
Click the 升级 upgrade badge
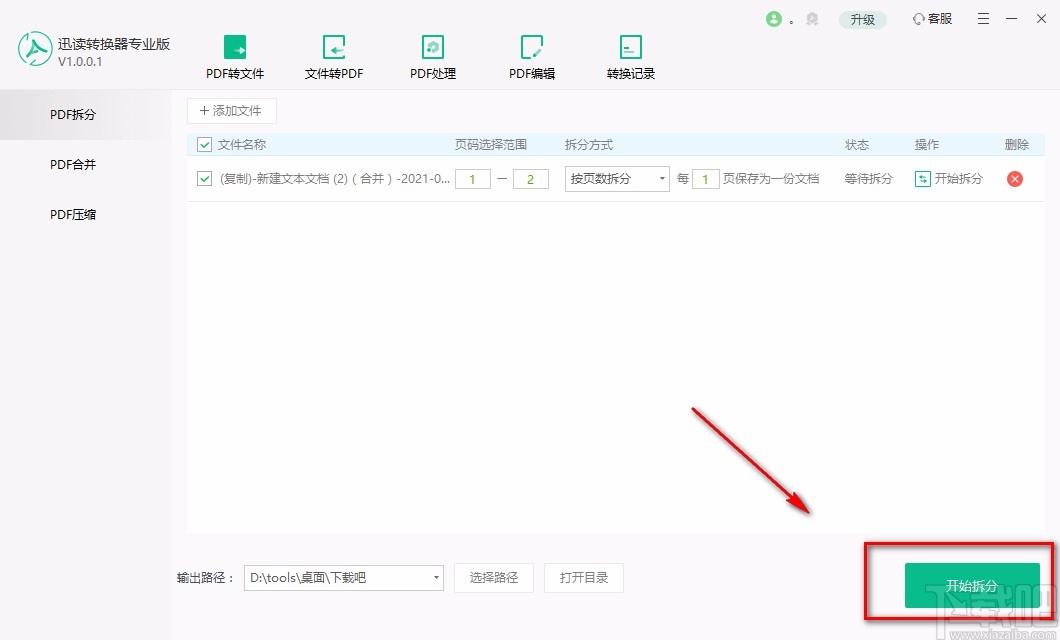pyautogui.click(x=862, y=18)
